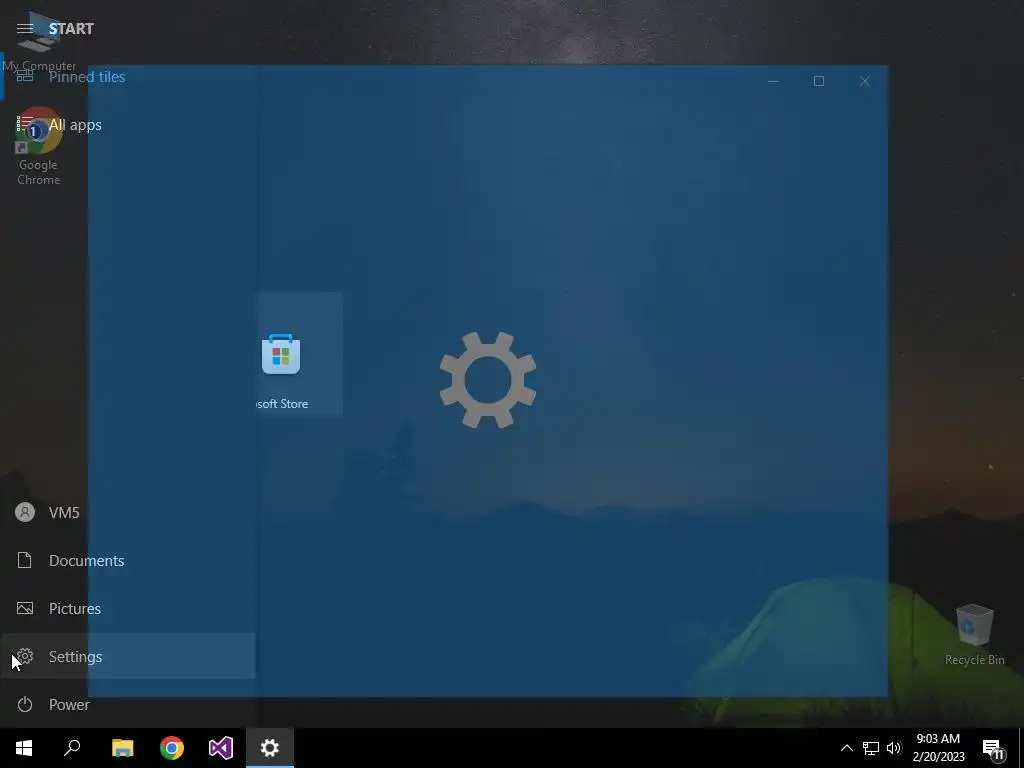This screenshot has width=1024, height=768.
Task: Select All apps in Start menu
Action: tap(128, 125)
